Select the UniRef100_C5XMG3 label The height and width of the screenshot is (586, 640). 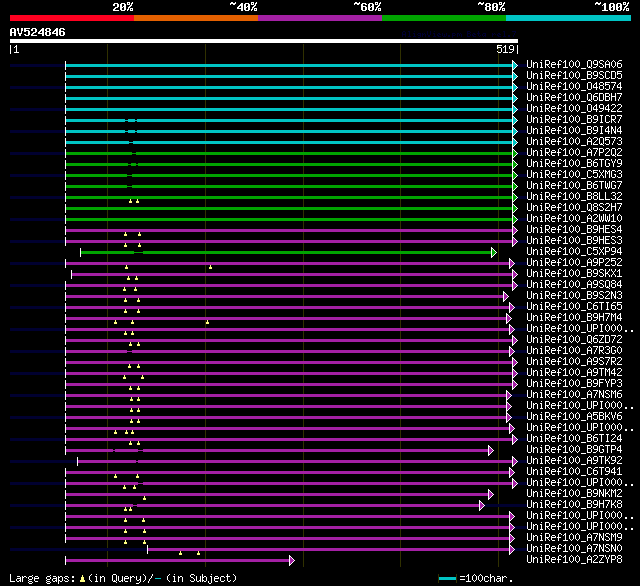tap(574, 175)
